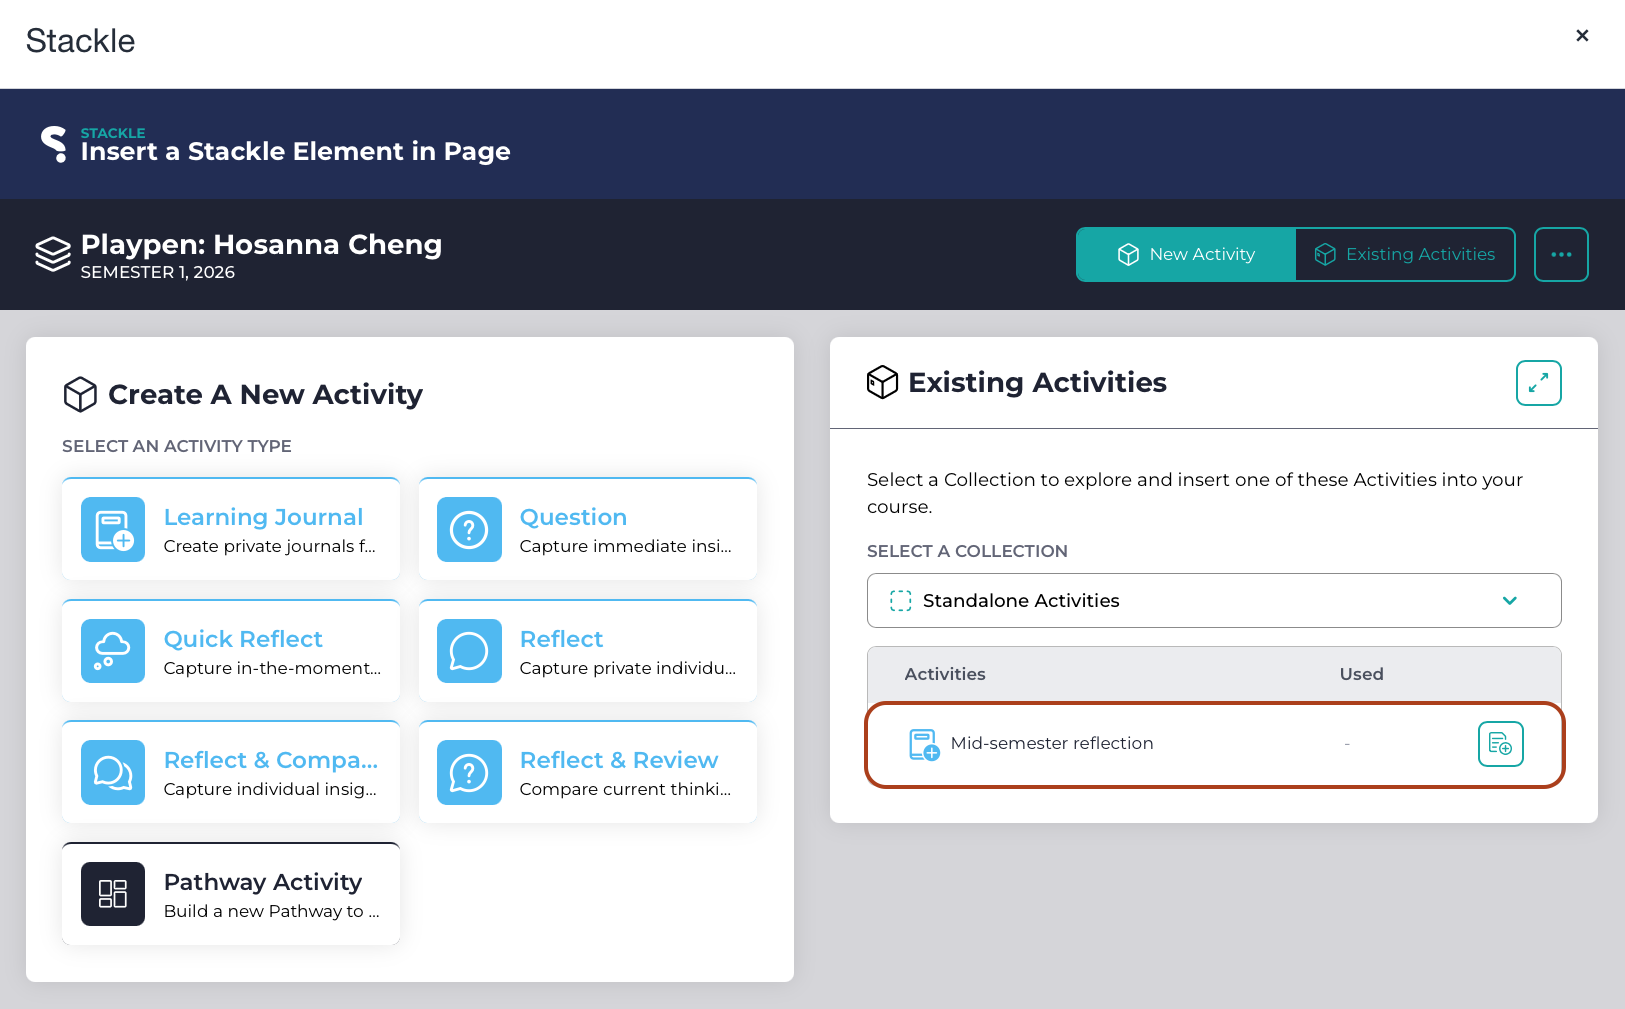Viewport: 1625px width, 1009px height.
Task: Click 'Capture individual insig...' description
Action: click(270, 789)
